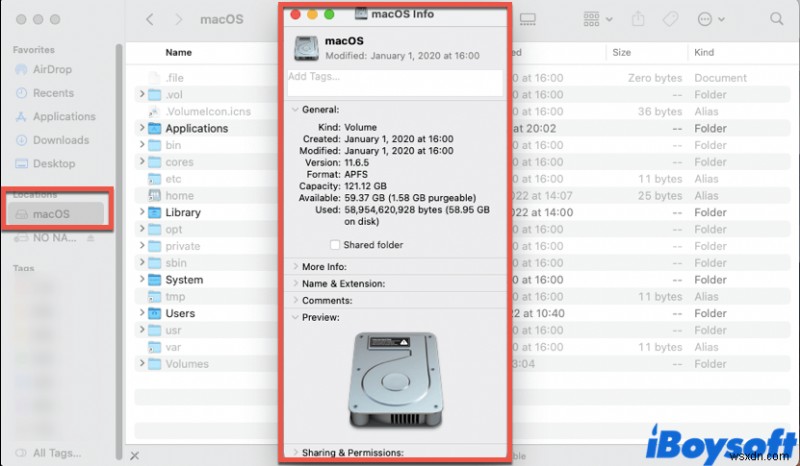This screenshot has height=466, width=800.
Task: Expand the Users folder
Action: [x=141, y=313]
